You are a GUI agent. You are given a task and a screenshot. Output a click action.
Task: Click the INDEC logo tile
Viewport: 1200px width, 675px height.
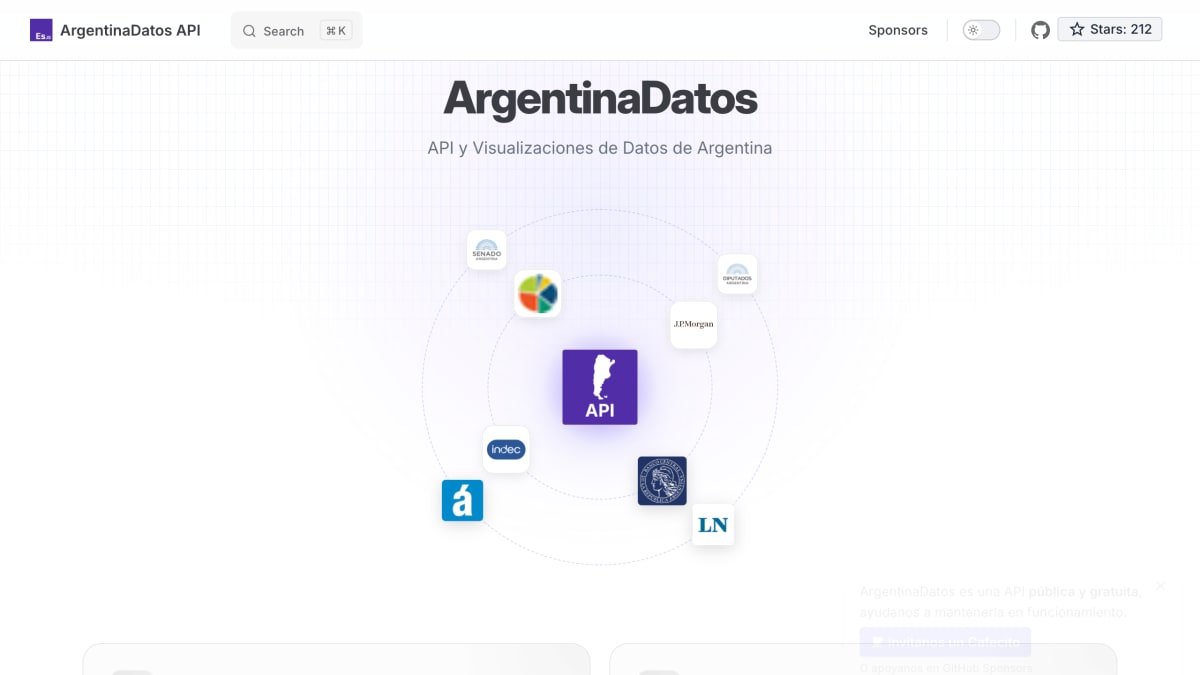506,450
